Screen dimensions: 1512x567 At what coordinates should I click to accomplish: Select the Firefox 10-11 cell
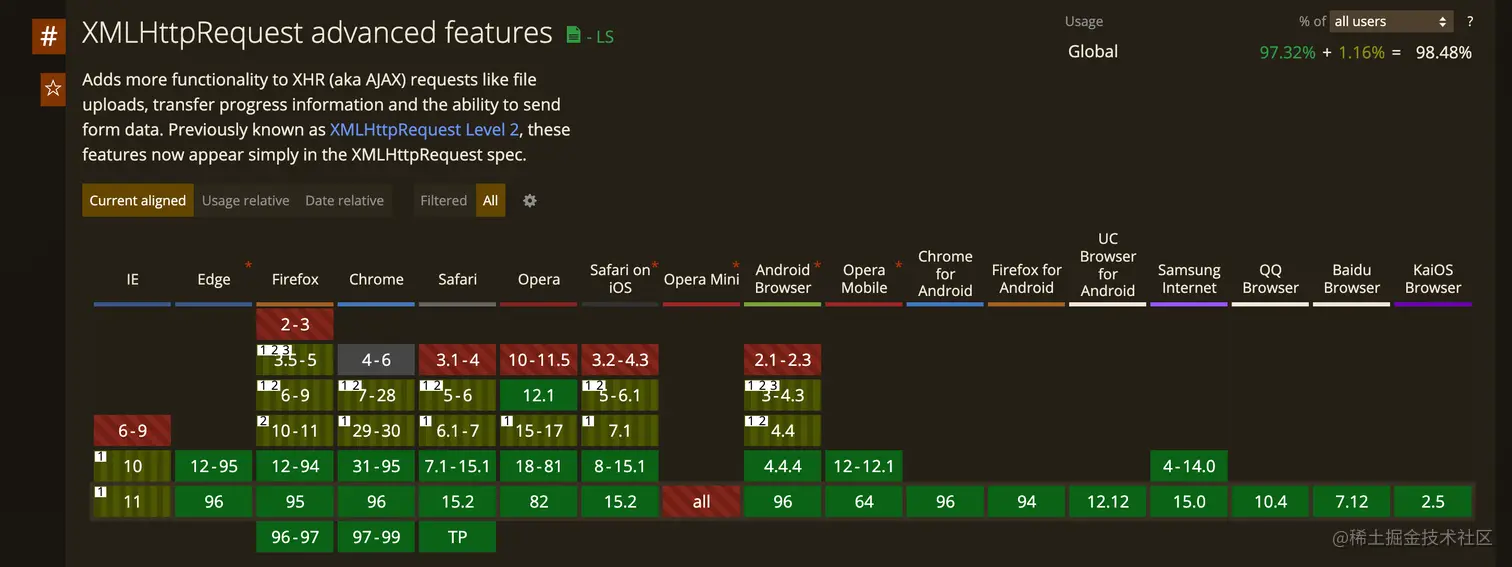295,431
